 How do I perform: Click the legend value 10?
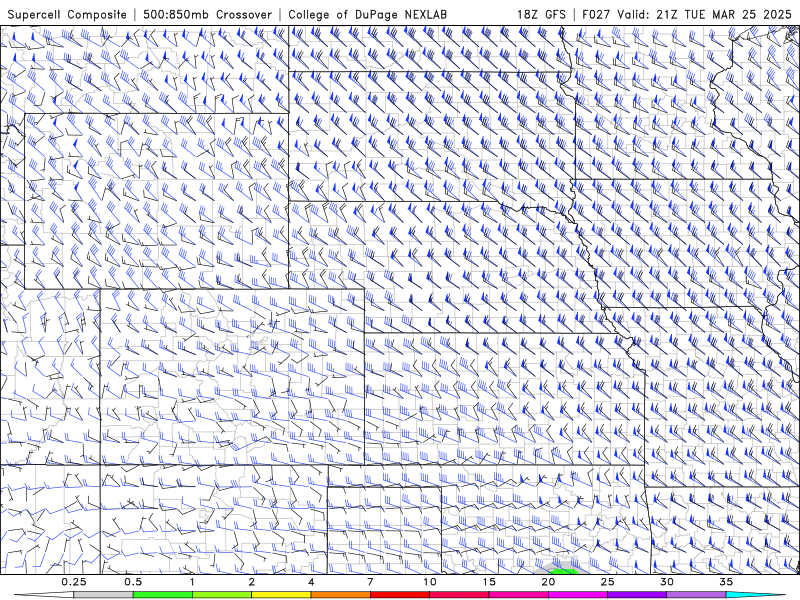[x=430, y=582]
